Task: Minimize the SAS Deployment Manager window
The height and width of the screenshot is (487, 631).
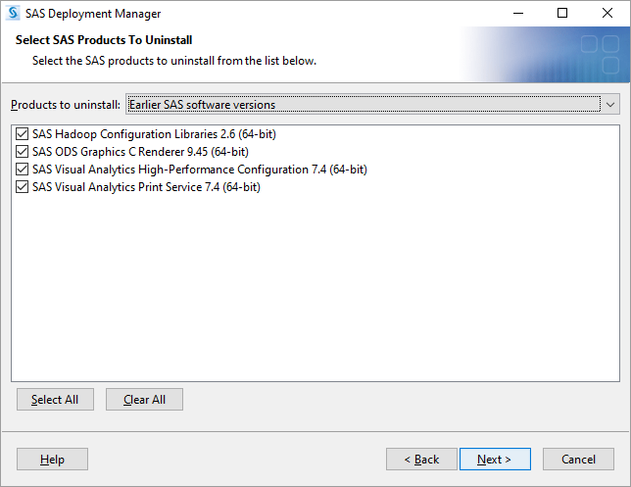Action: point(517,14)
